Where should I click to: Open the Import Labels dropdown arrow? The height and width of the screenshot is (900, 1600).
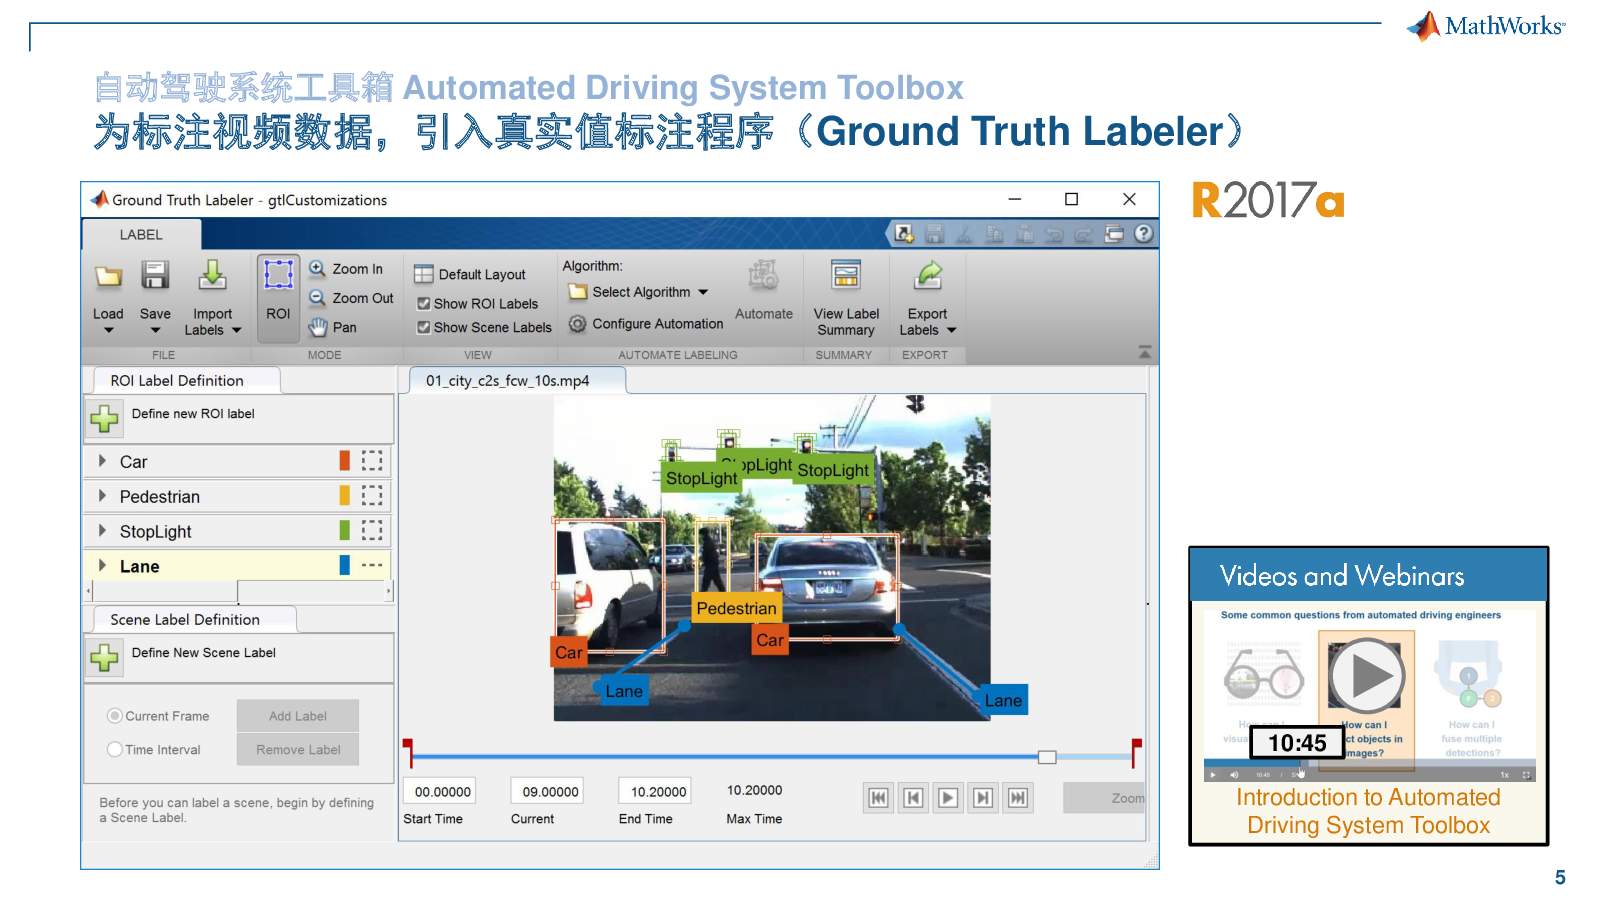click(237, 330)
